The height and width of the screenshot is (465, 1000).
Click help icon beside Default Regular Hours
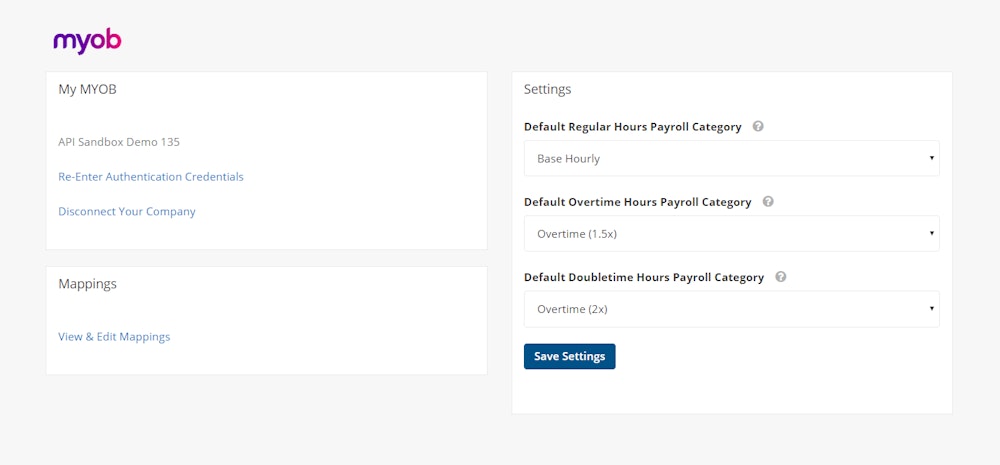[758, 127]
